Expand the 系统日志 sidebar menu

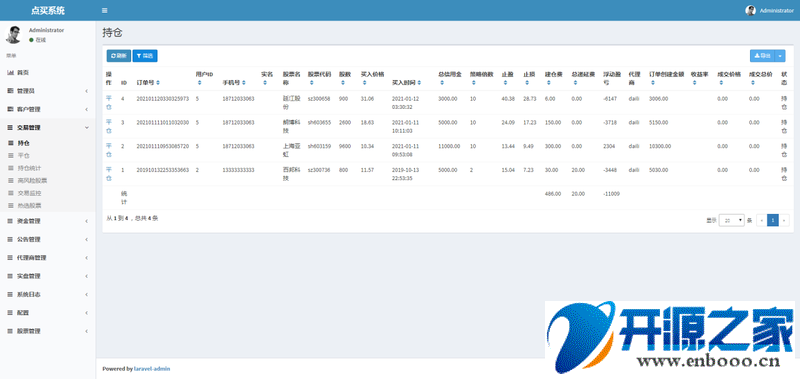(x=47, y=294)
